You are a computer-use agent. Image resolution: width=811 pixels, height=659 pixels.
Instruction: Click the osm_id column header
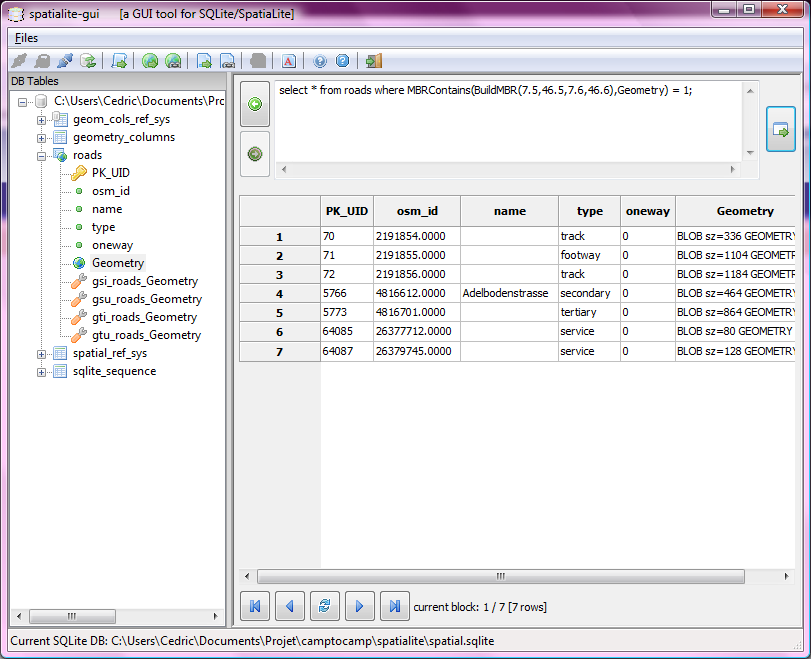(417, 211)
